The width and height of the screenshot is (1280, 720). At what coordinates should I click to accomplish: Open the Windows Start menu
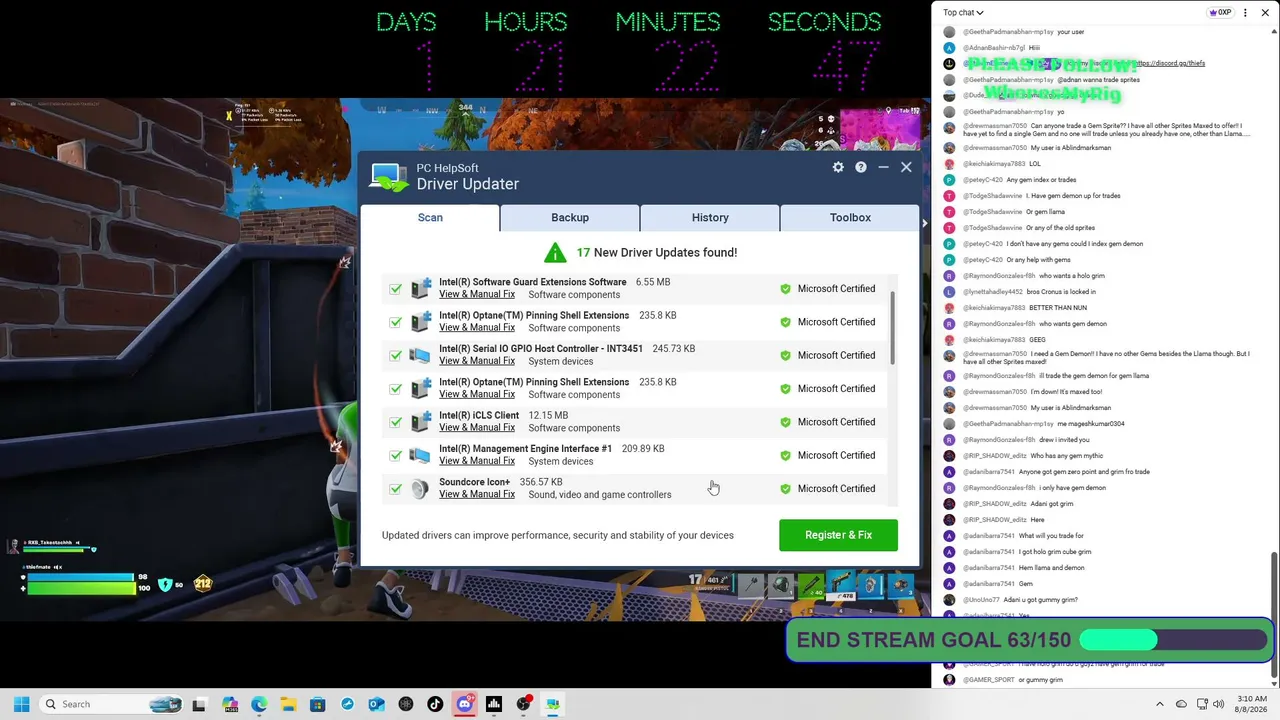(x=21, y=704)
